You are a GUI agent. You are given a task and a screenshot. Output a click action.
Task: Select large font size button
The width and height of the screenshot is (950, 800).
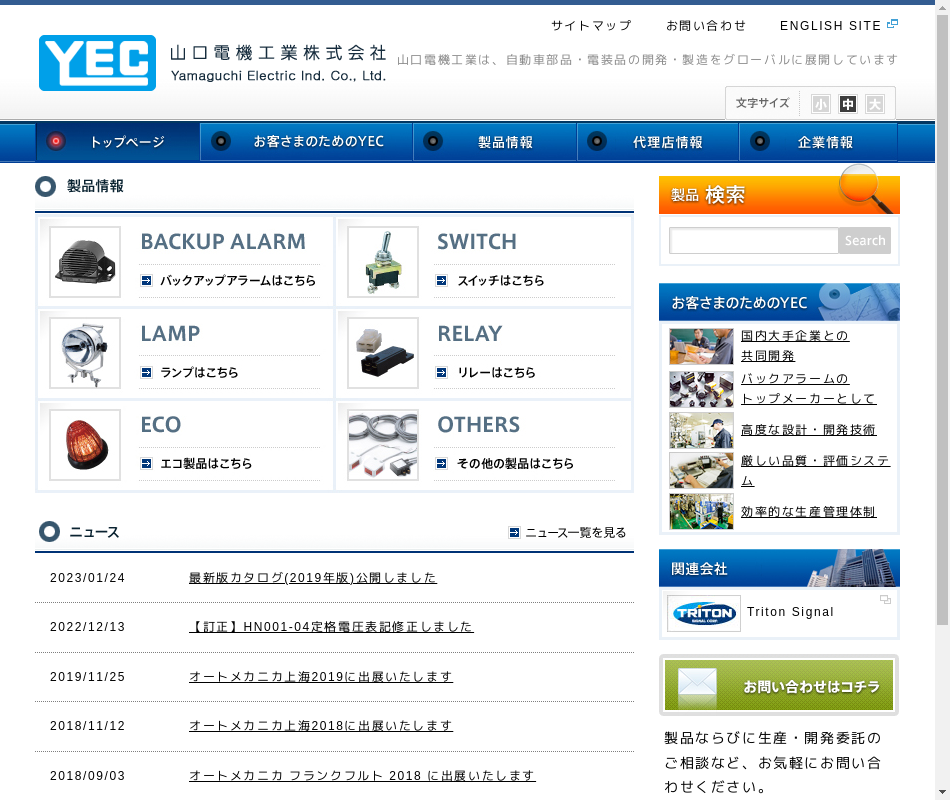point(875,104)
